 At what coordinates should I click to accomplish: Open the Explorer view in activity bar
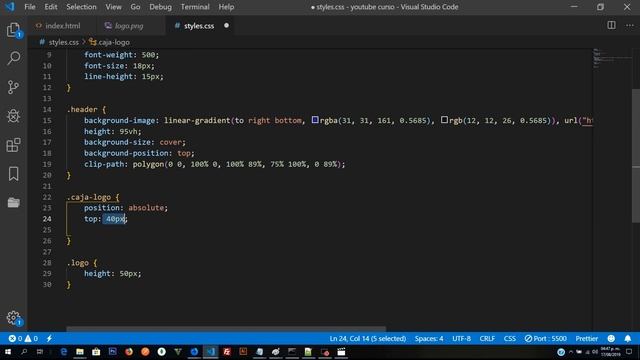point(13,30)
